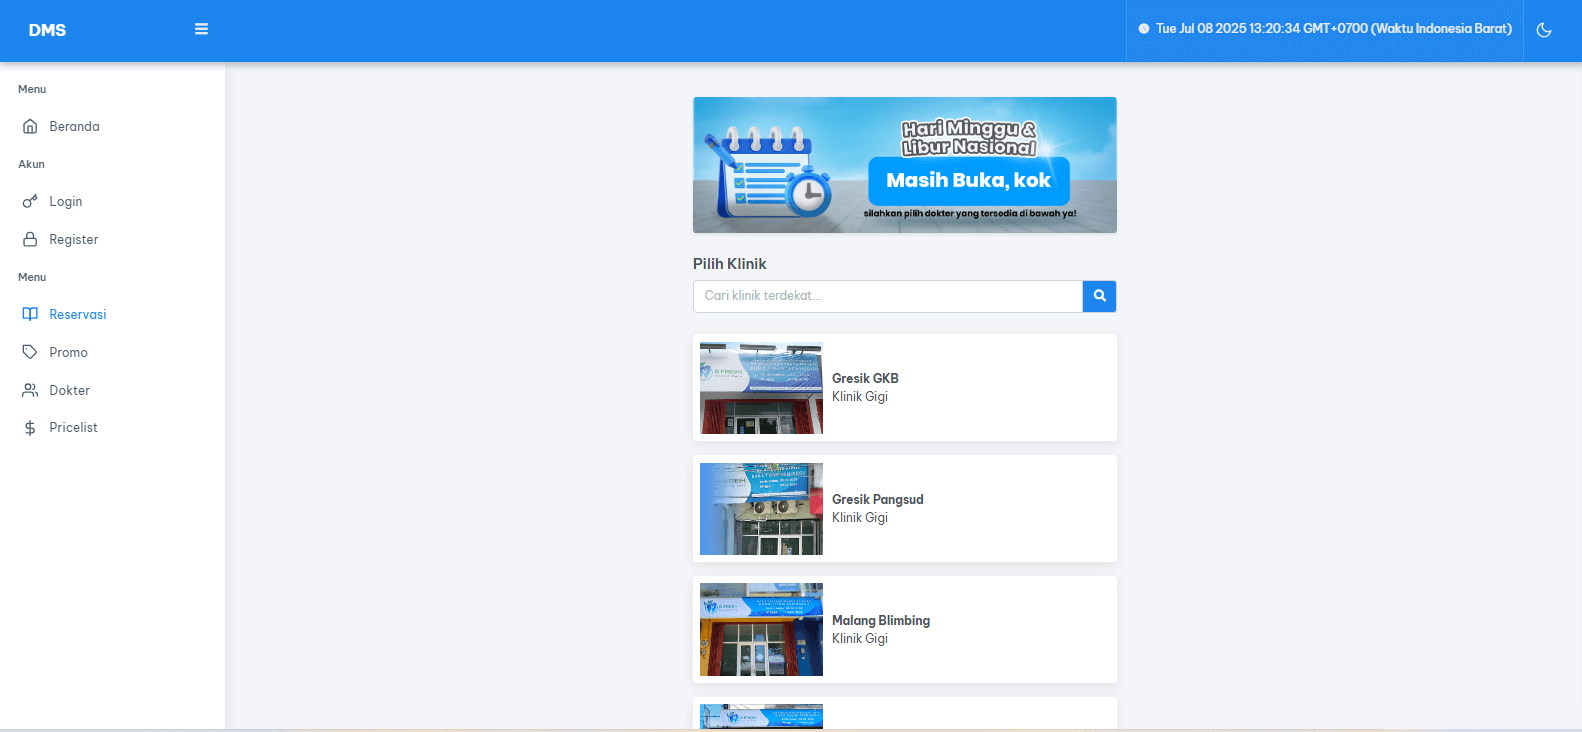Click Klinik Gigi under Malang Blimbing
Screen dimensions: 1582x732
(x=860, y=639)
